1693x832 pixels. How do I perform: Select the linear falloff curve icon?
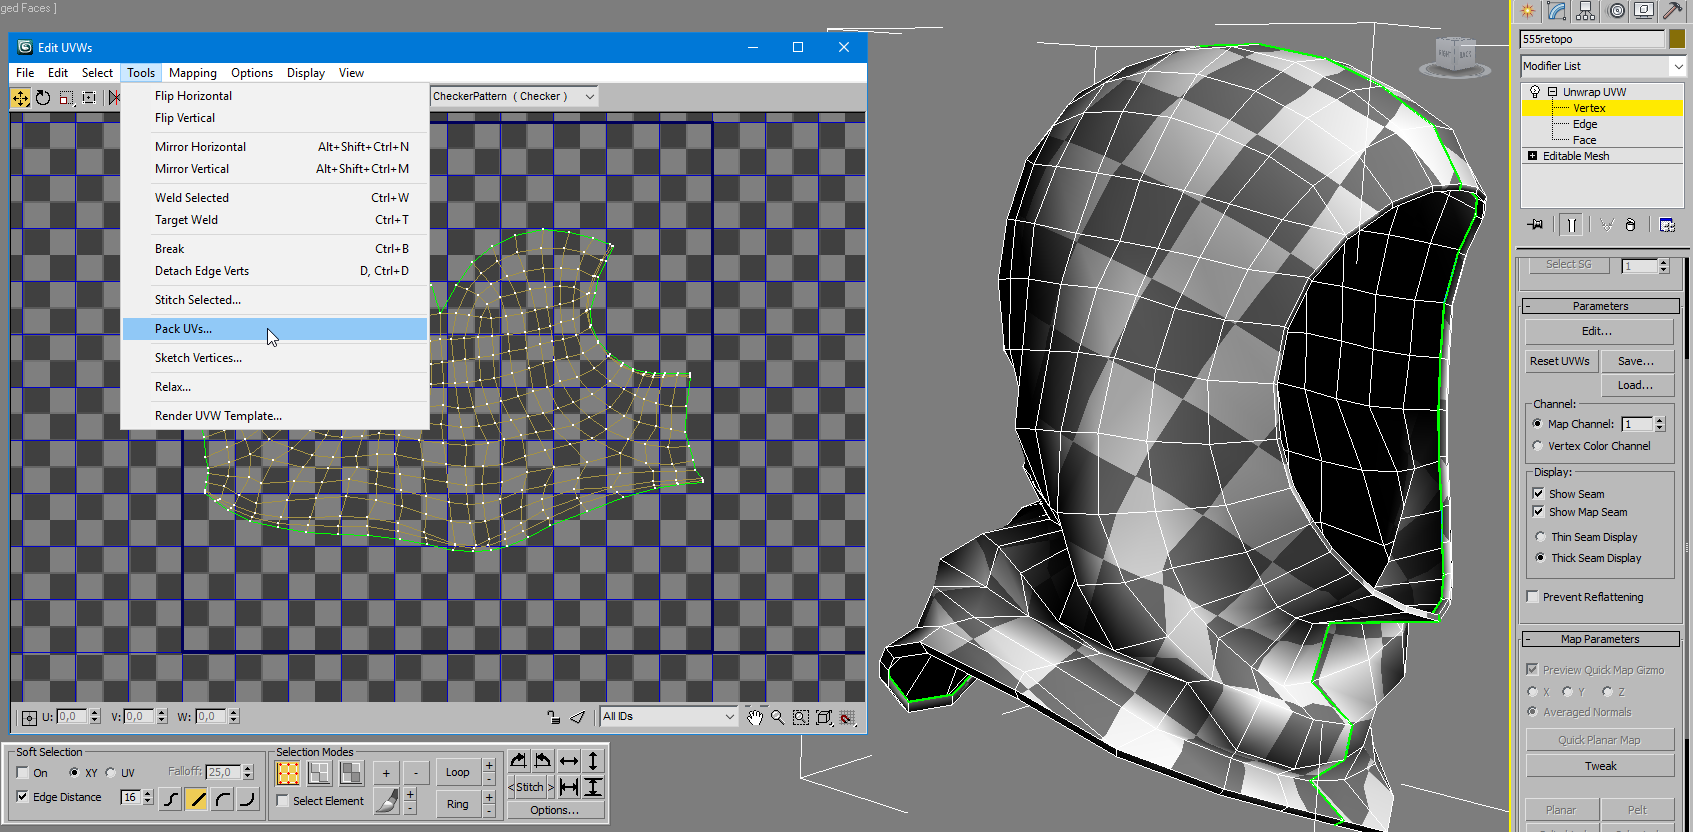197,799
